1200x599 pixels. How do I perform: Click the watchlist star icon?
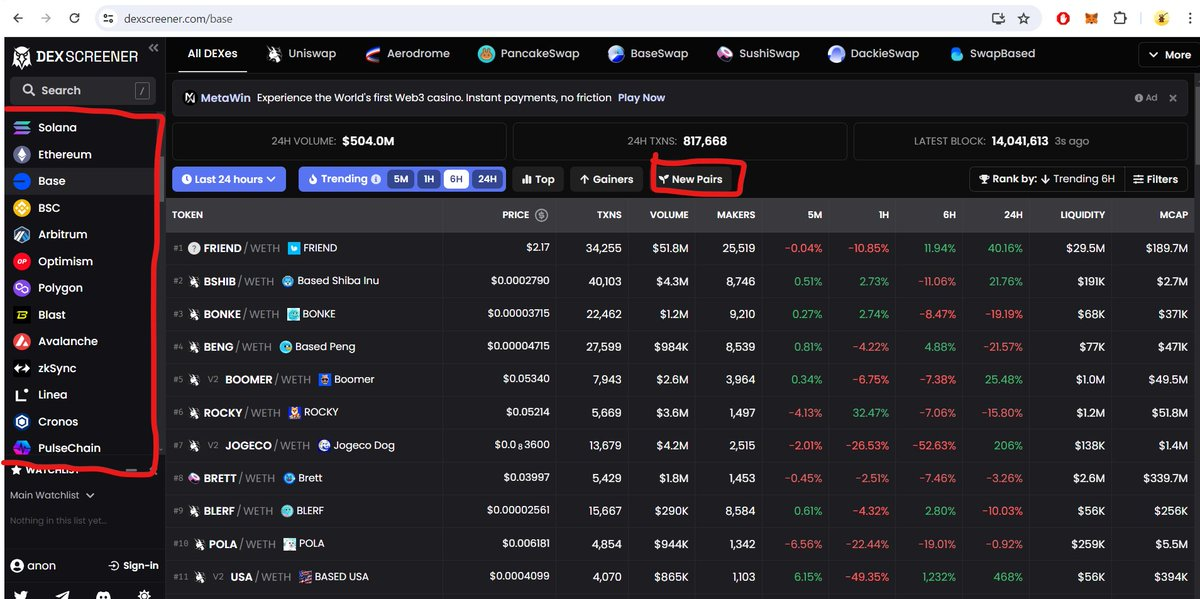(16, 469)
